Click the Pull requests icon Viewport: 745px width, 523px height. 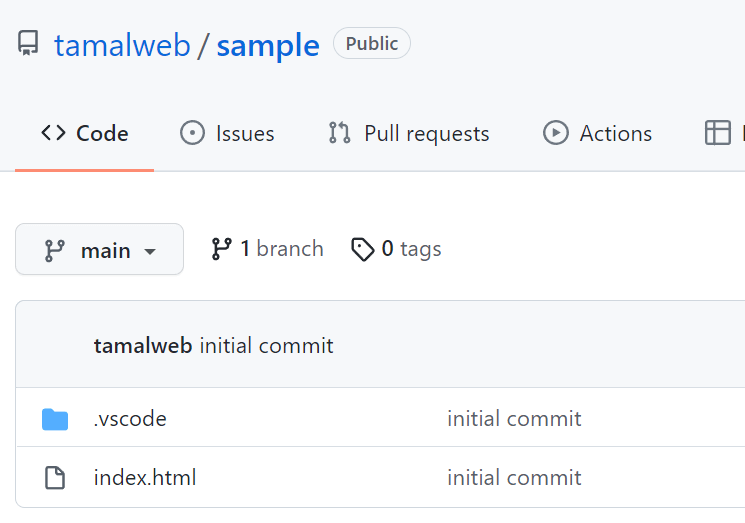pos(339,133)
